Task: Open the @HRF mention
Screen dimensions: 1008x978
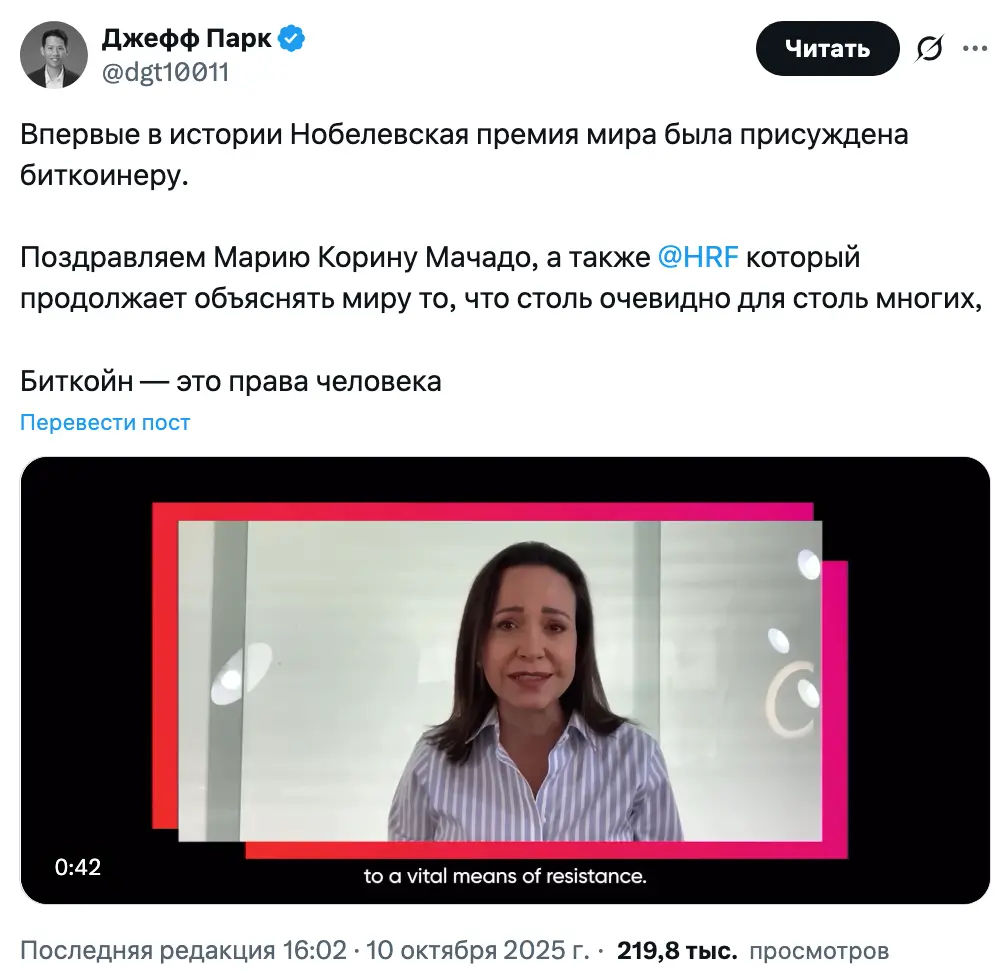Action: coord(698,257)
